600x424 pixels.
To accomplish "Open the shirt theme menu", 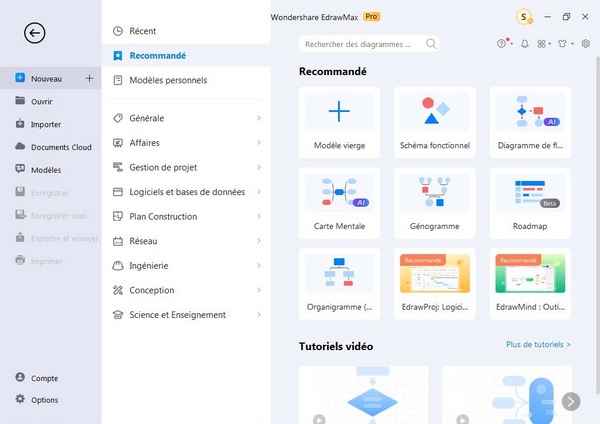I will pyautogui.click(x=564, y=44).
